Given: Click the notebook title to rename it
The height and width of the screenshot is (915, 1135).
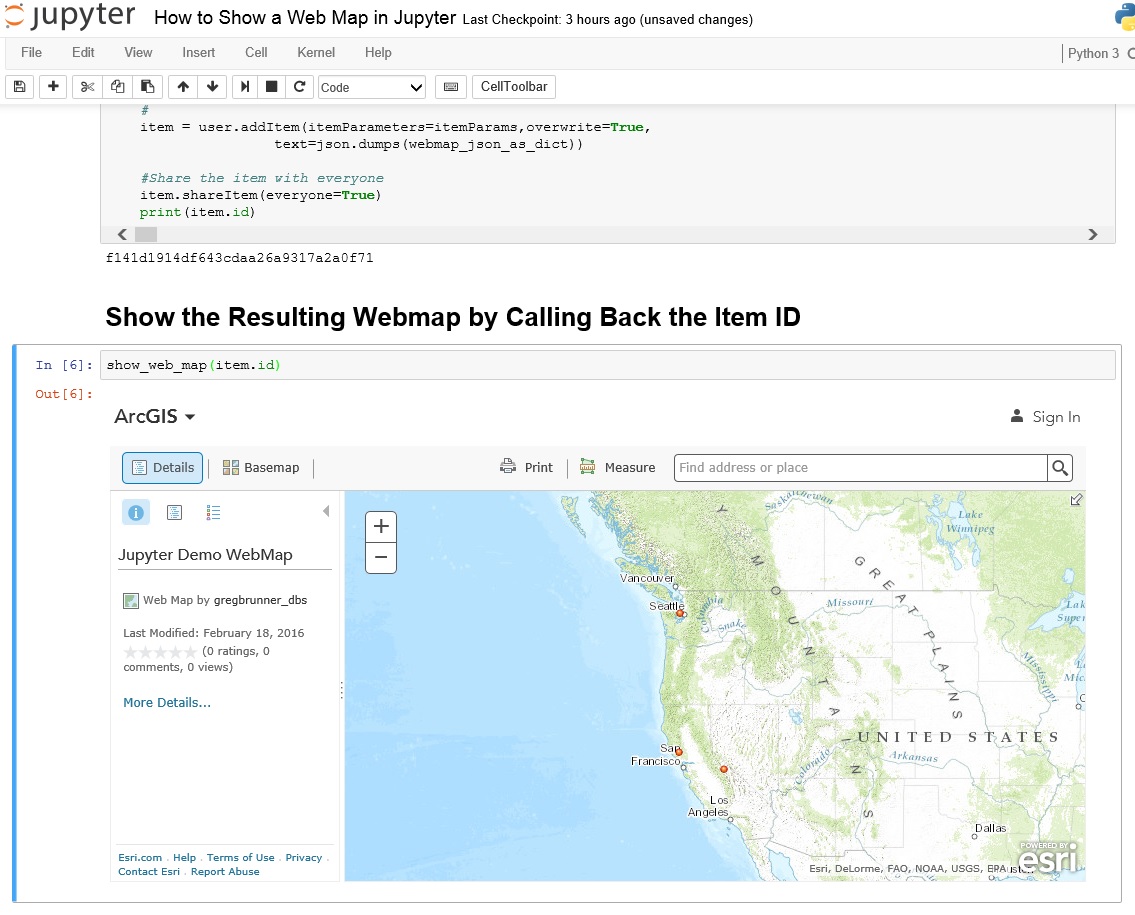Looking at the screenshot, I should [x=305, y=17].
